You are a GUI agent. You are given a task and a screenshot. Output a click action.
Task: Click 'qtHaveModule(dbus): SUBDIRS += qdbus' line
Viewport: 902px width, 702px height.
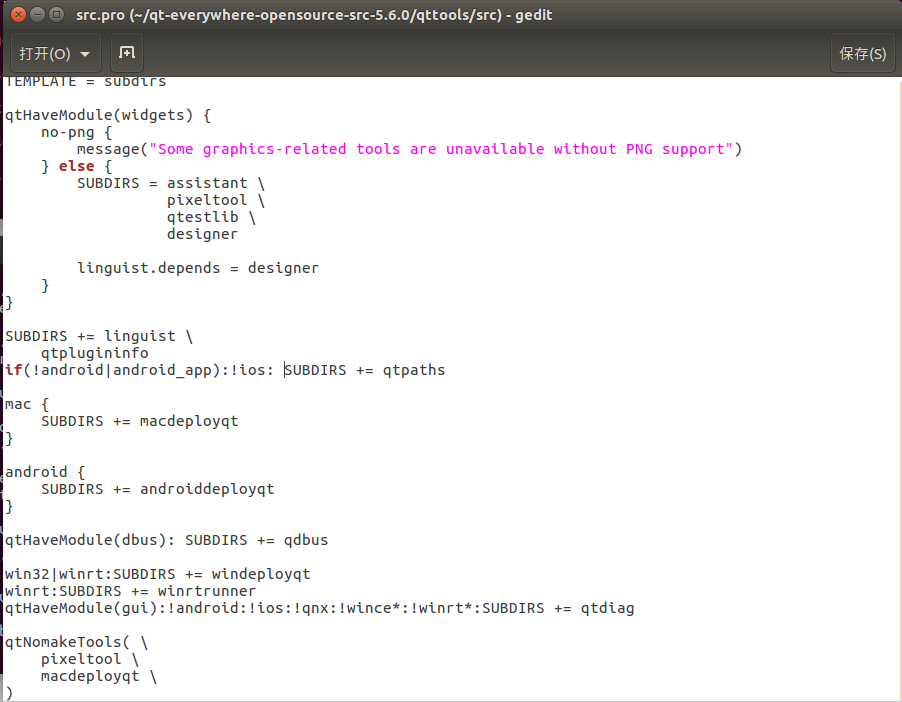(166, 540)
